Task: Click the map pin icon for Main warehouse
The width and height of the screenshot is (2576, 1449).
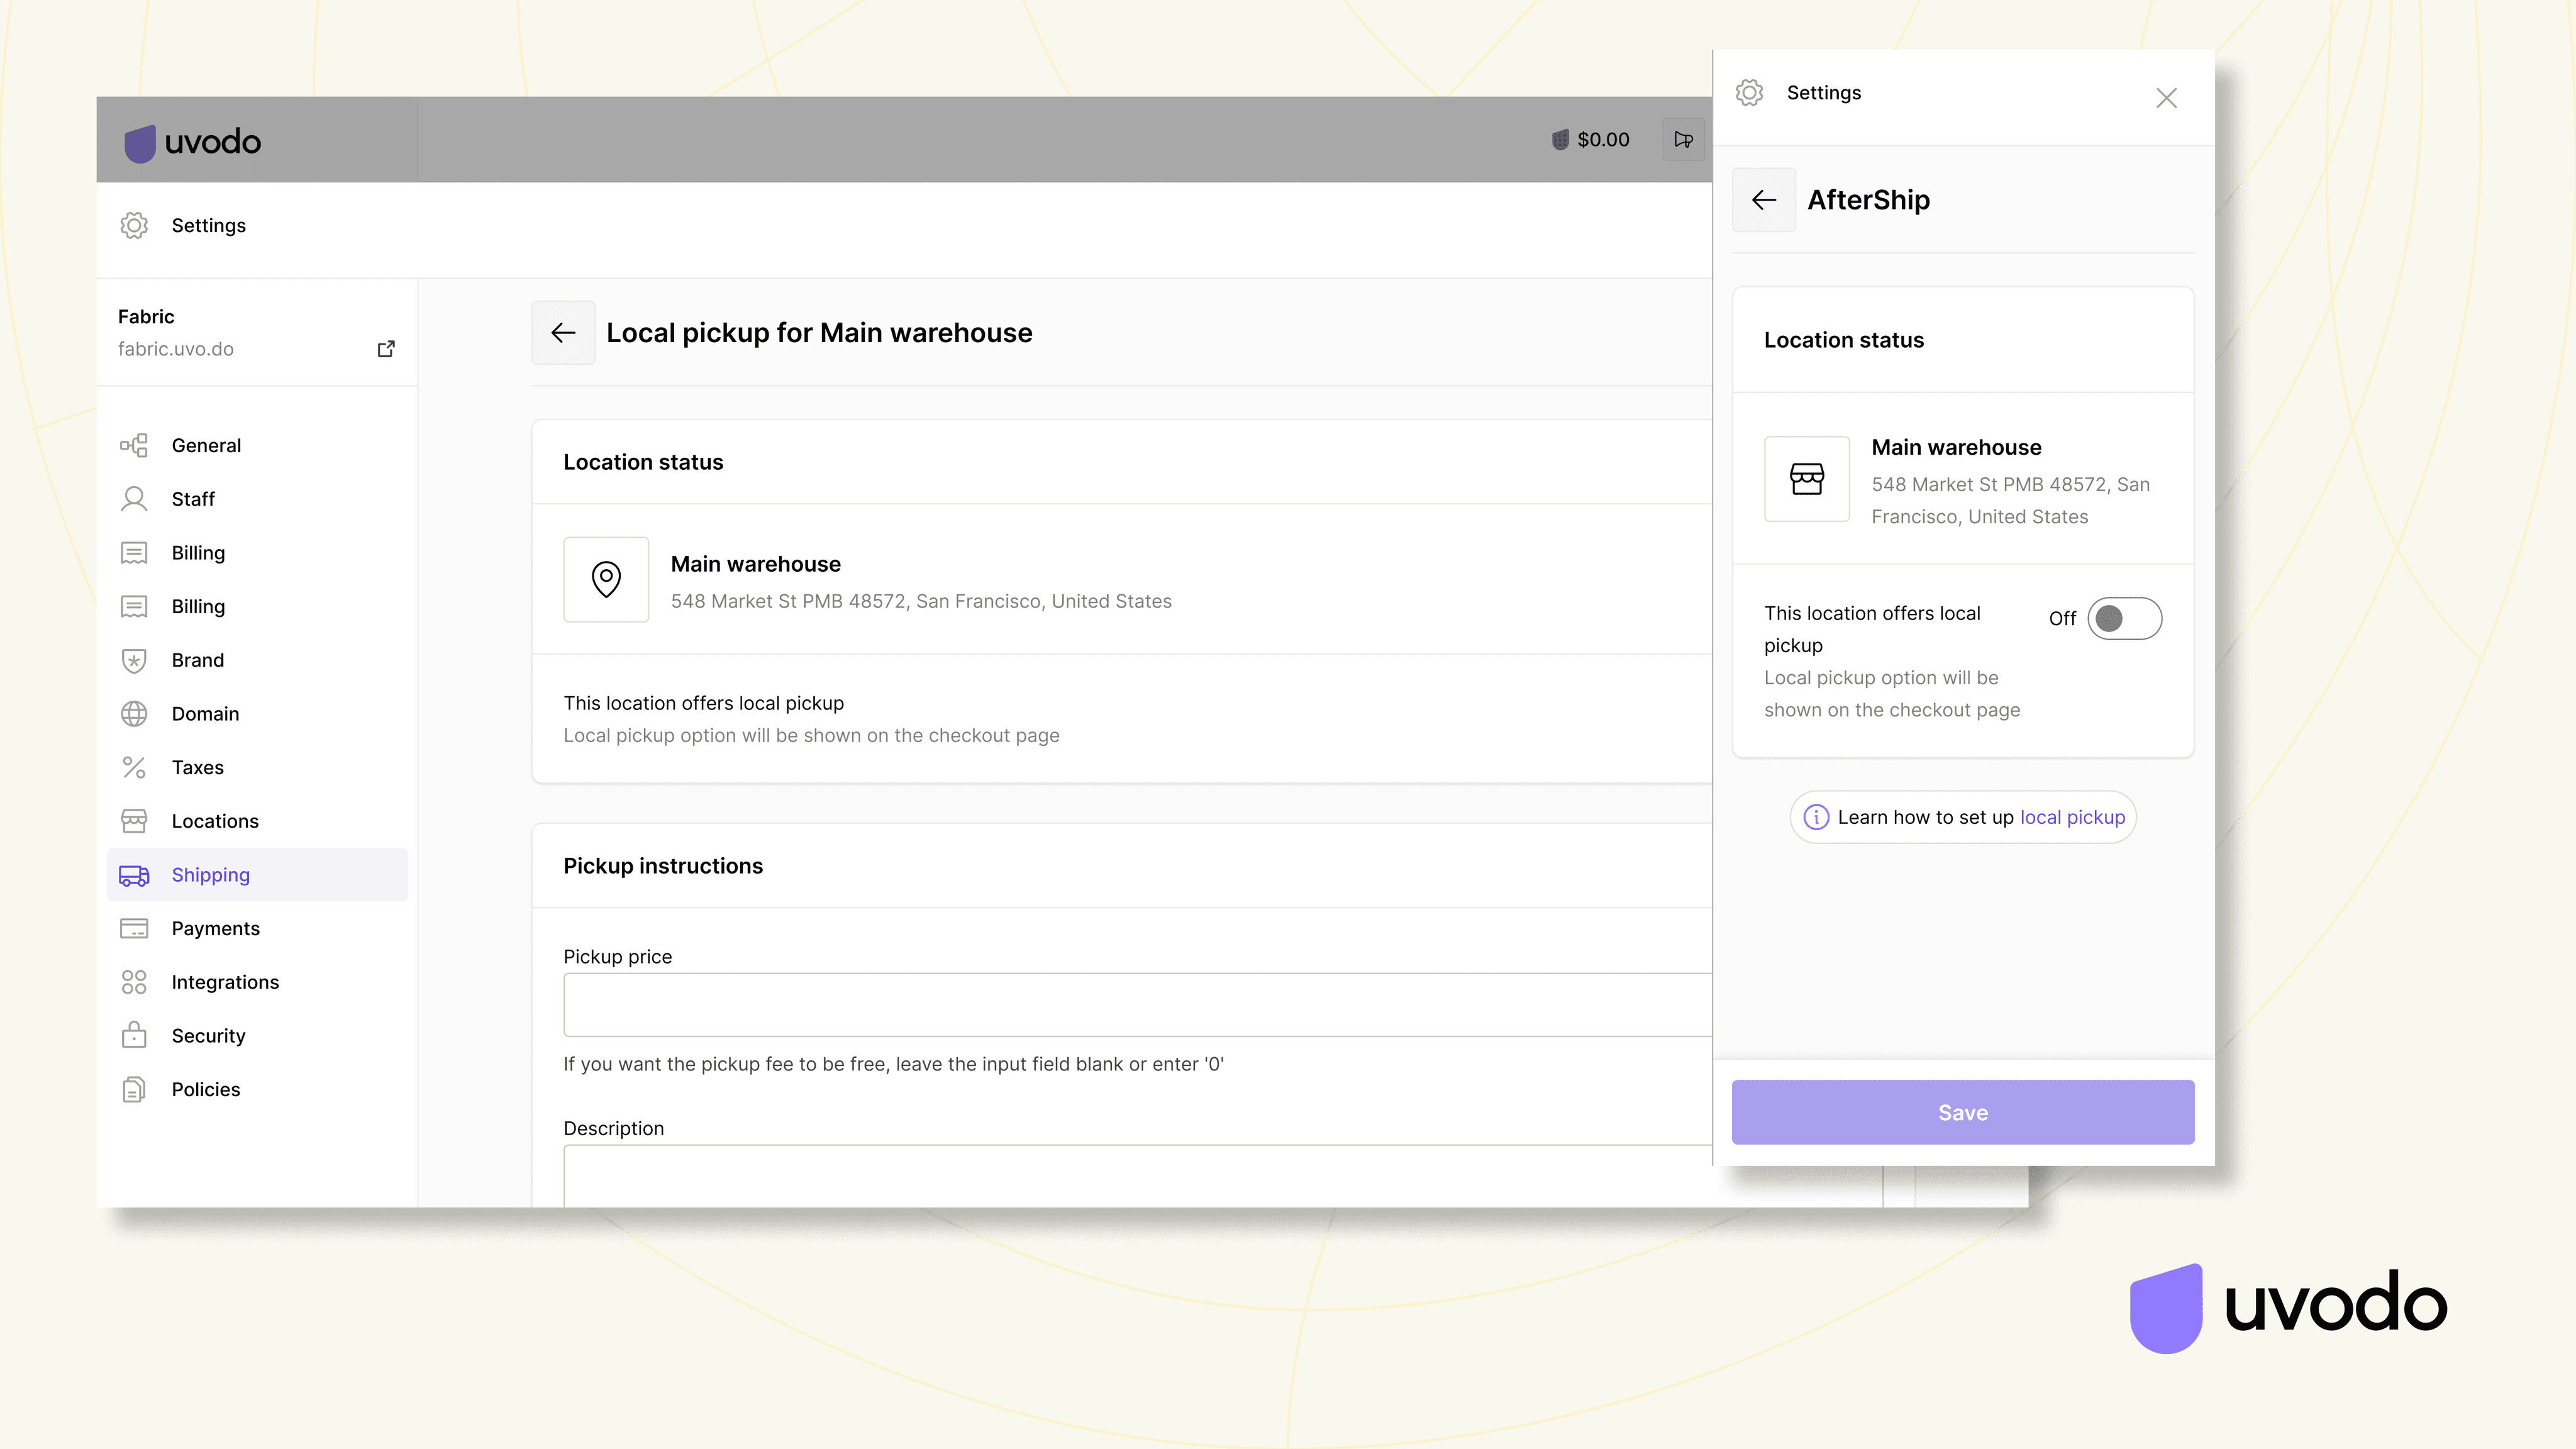Action: click(x=606, y=580)
